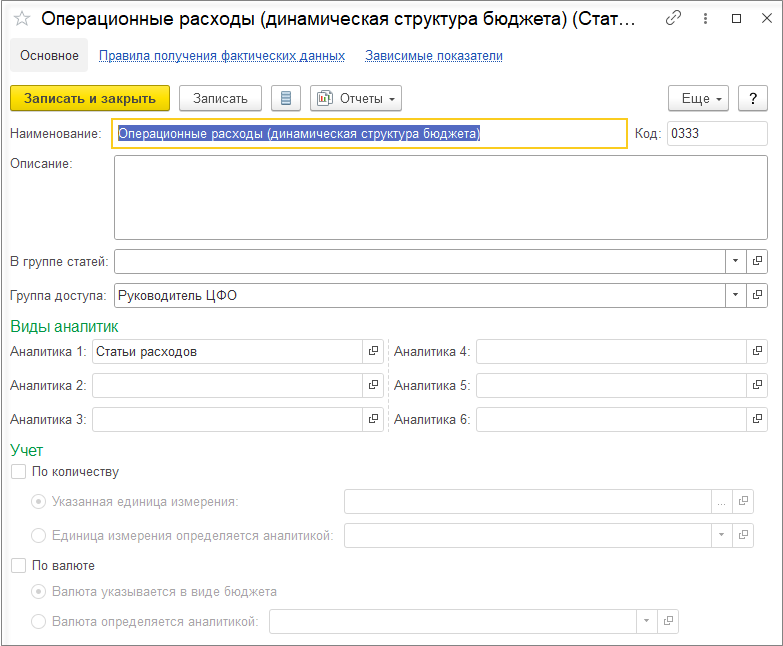Open Аналитика 4 value with open icon
The width and height of the screenshot is (783, 646).
(x=757, y=351)
